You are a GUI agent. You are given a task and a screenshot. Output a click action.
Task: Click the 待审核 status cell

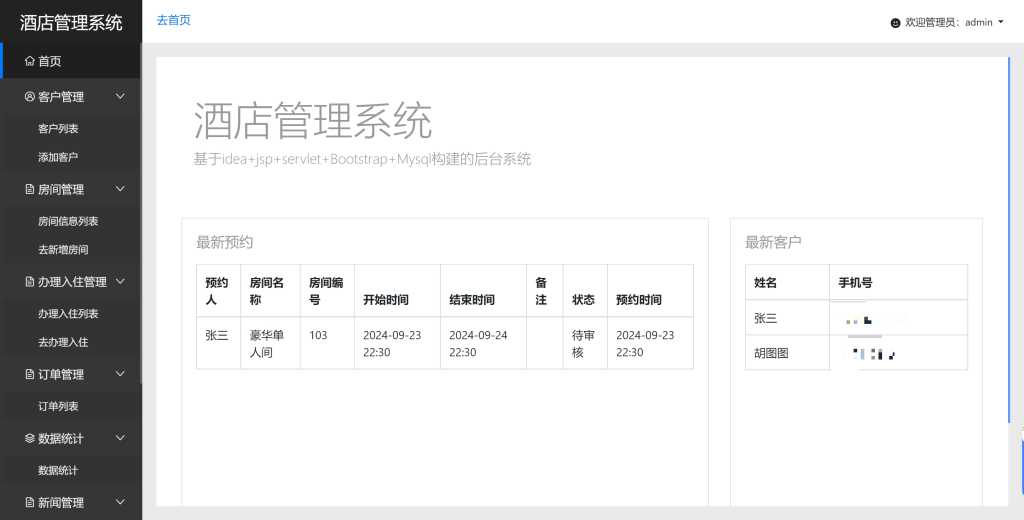click(585, 344)
